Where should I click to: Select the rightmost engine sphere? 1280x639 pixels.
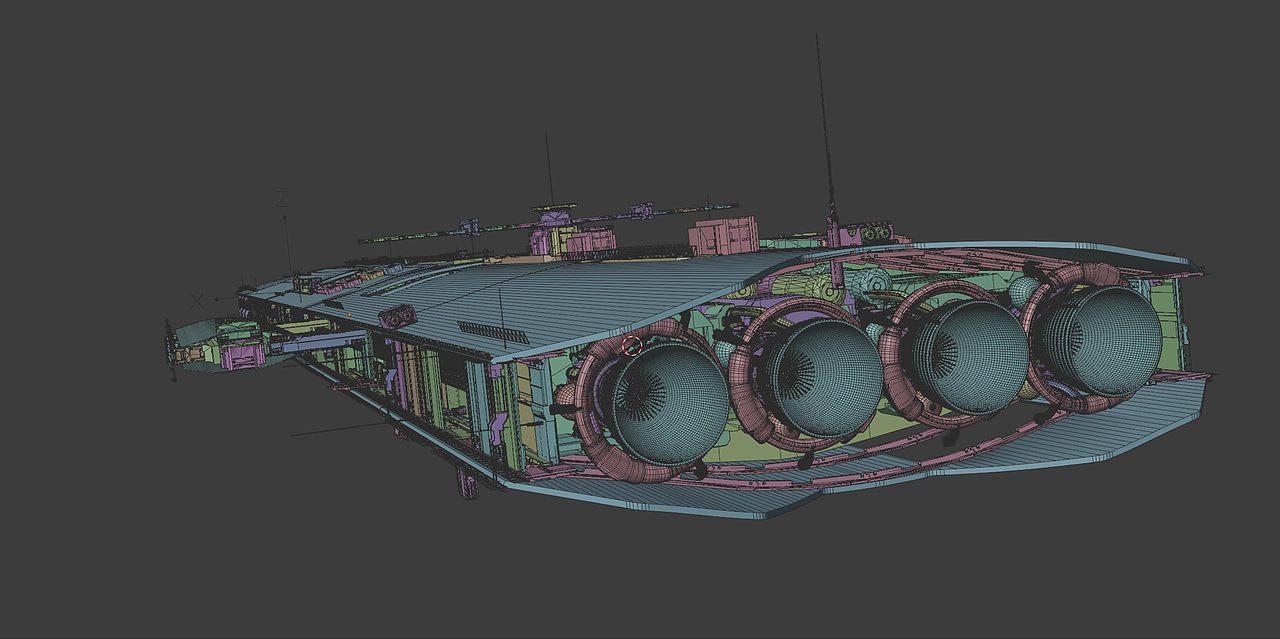[x=1102, y=340]
